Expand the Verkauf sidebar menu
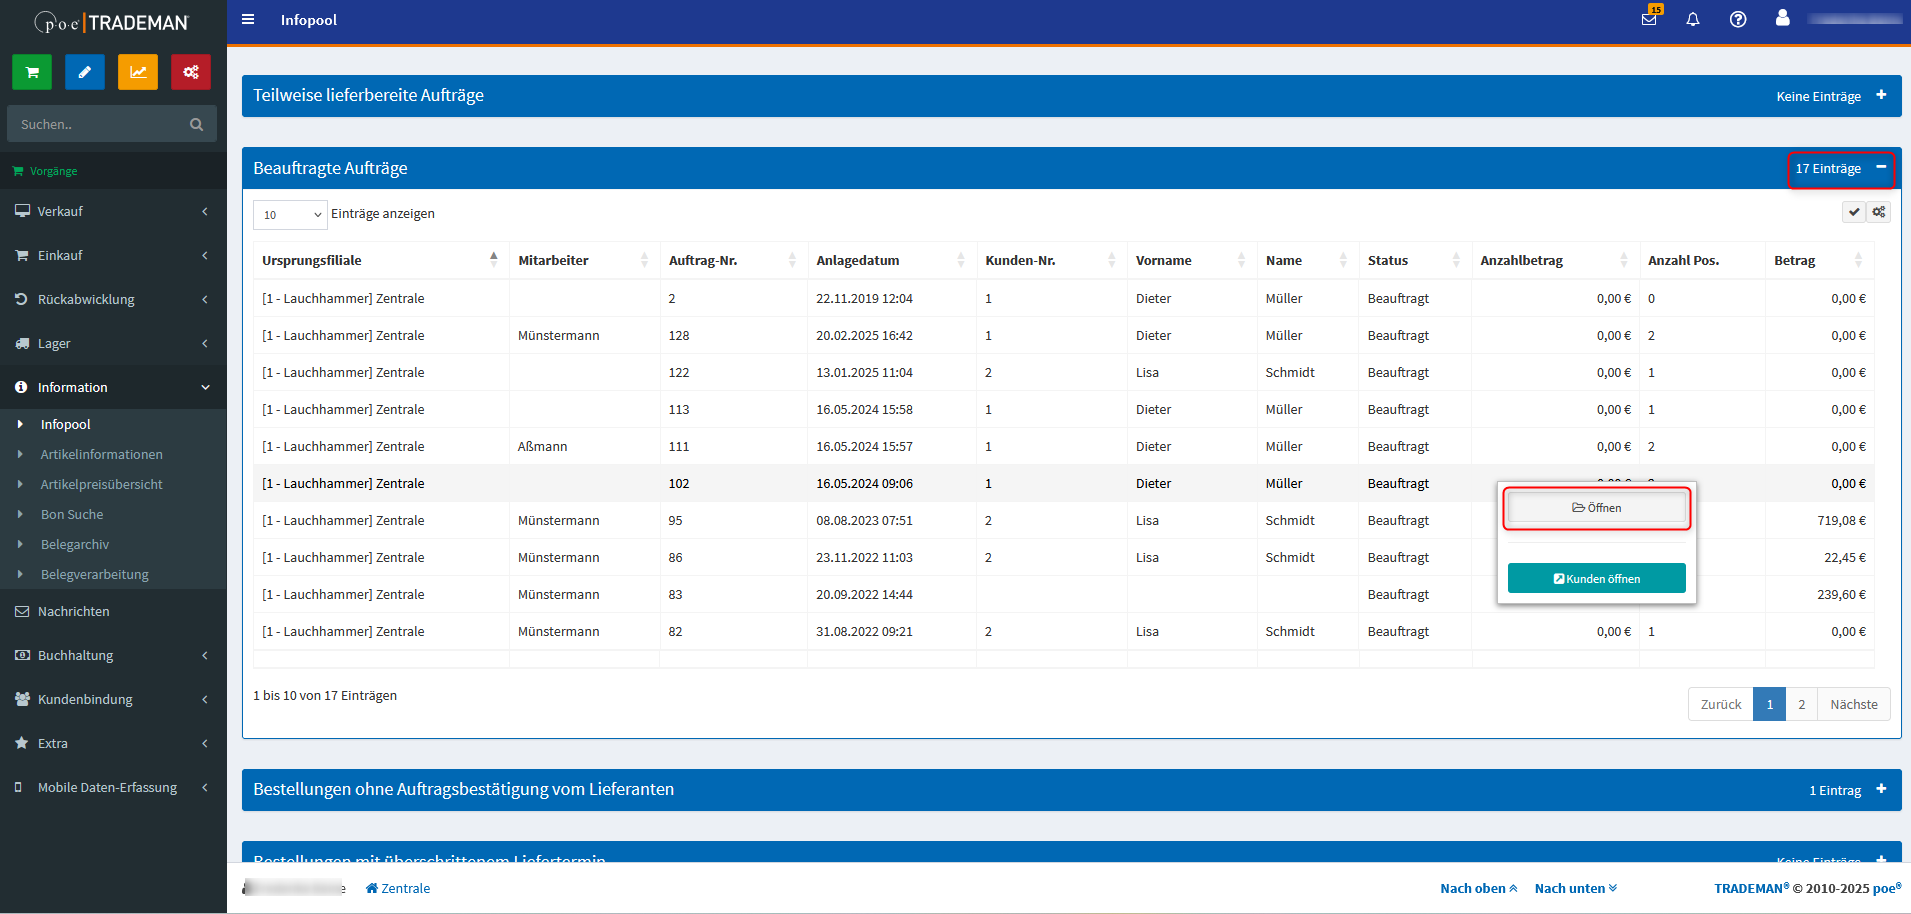Viewport: 1911px width, 914px height. coord(112,211)
